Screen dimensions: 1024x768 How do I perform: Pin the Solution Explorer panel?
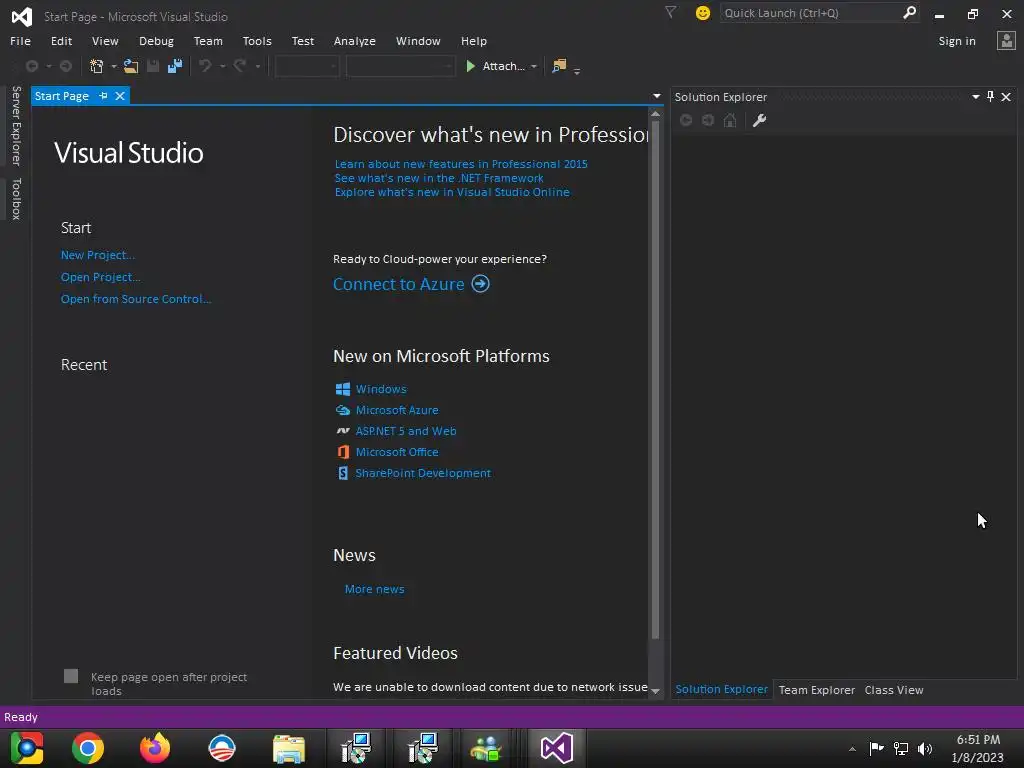(991, 97)
